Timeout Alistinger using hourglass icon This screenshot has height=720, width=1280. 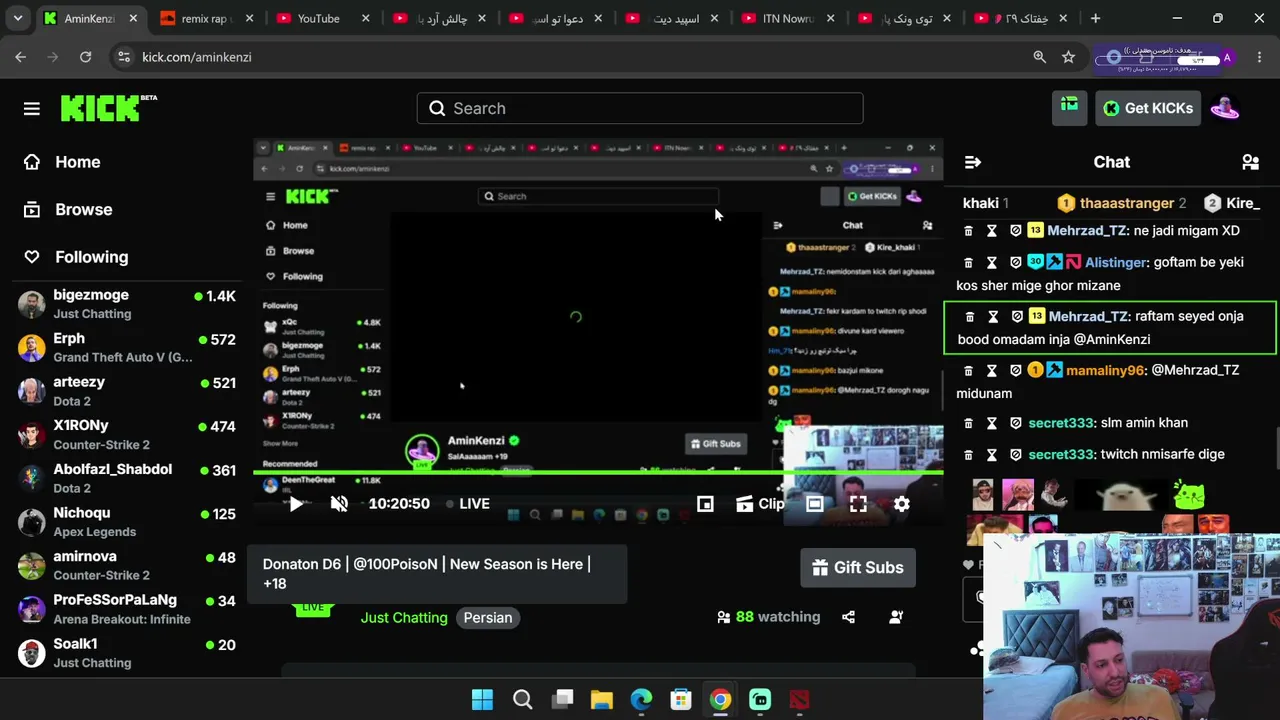(x=992, y=263)
